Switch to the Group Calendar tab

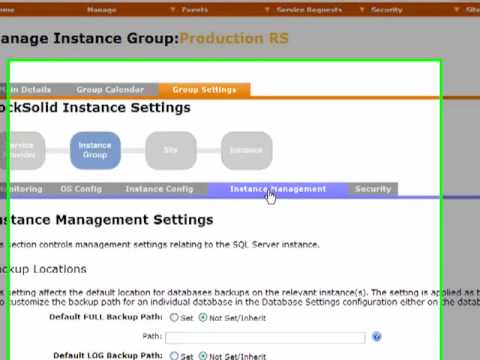(110, 90)
